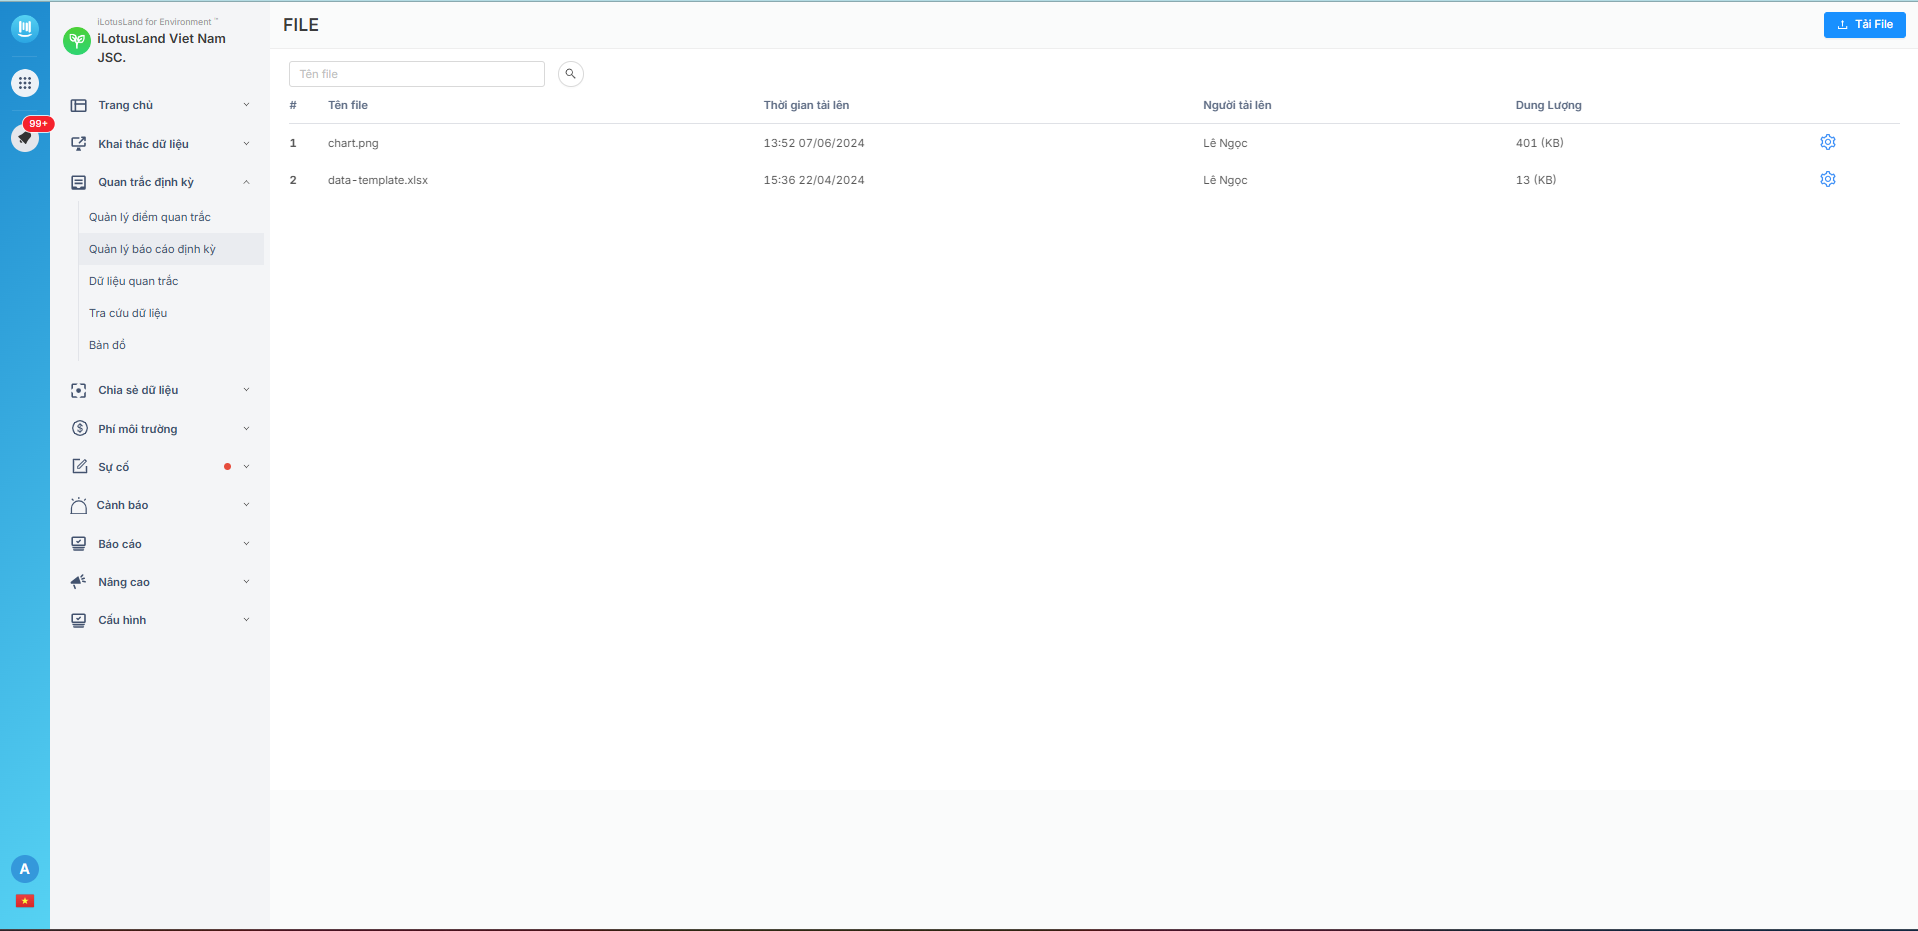Image resolution: width=1918 pixels, height=931 pixels.
Task: Click the Thời gian tải lên header
Action: click(806, 105)
